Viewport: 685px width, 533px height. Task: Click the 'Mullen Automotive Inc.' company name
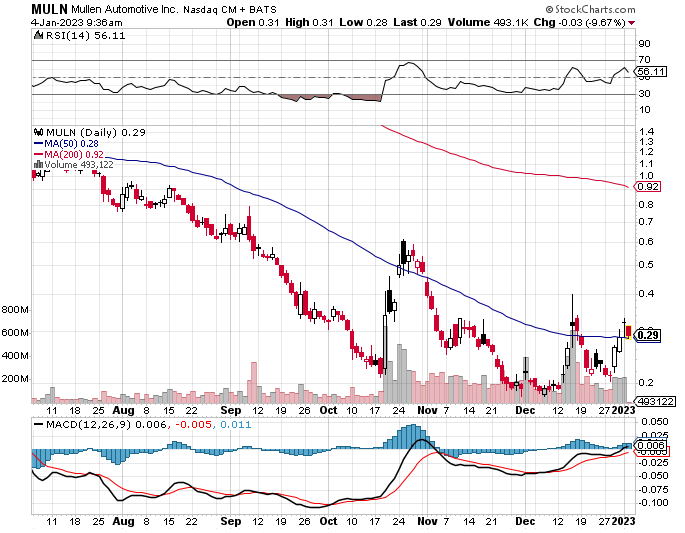125,9
